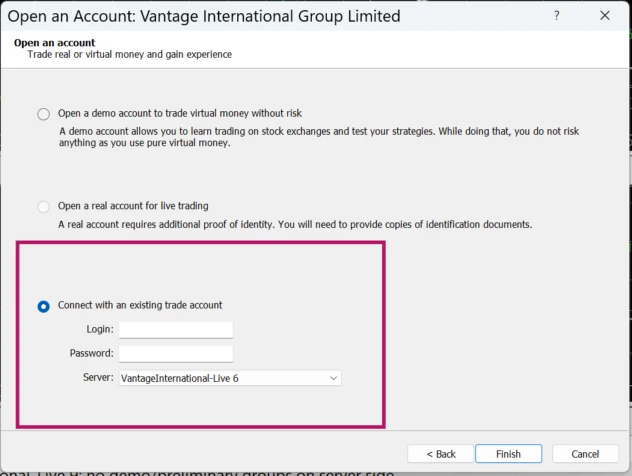Click the Login input field
Viewport: 632px width, 476px height.
click(x=176, y=330)
